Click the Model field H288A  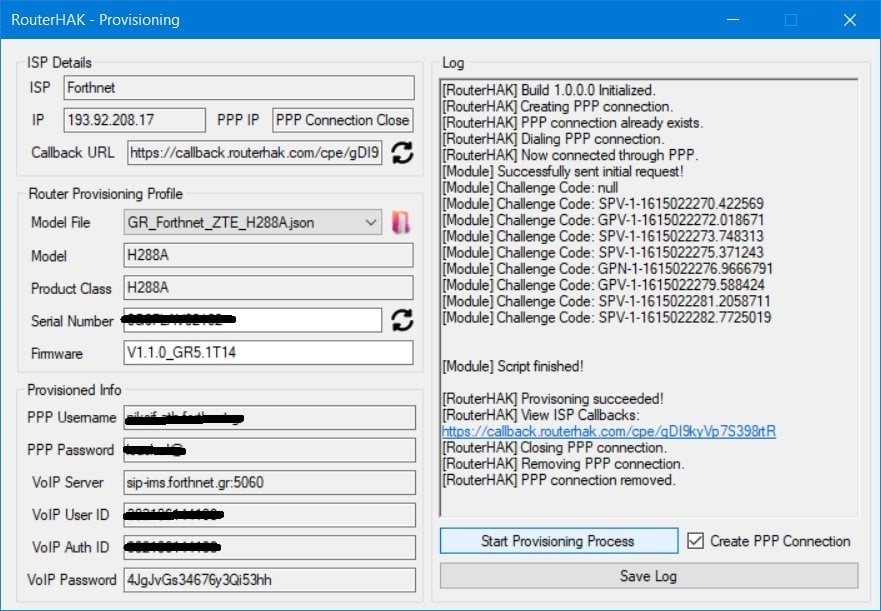[x=268, y=255]
